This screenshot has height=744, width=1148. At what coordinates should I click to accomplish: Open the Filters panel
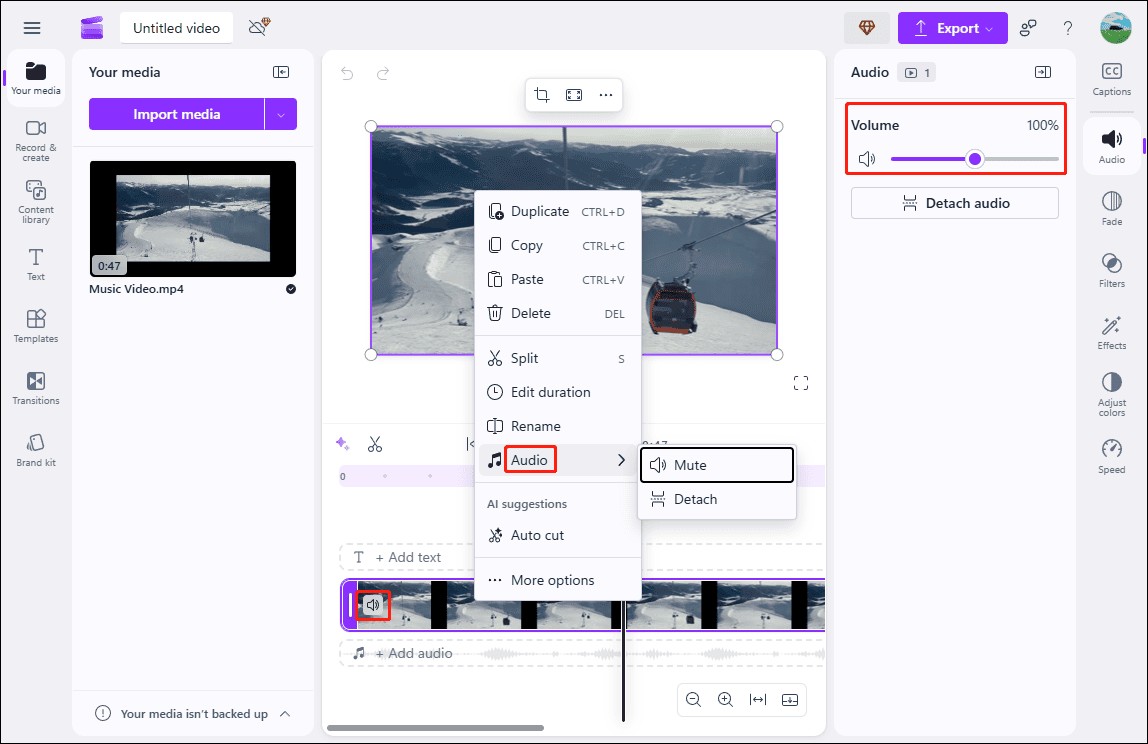click(1111, 270)
